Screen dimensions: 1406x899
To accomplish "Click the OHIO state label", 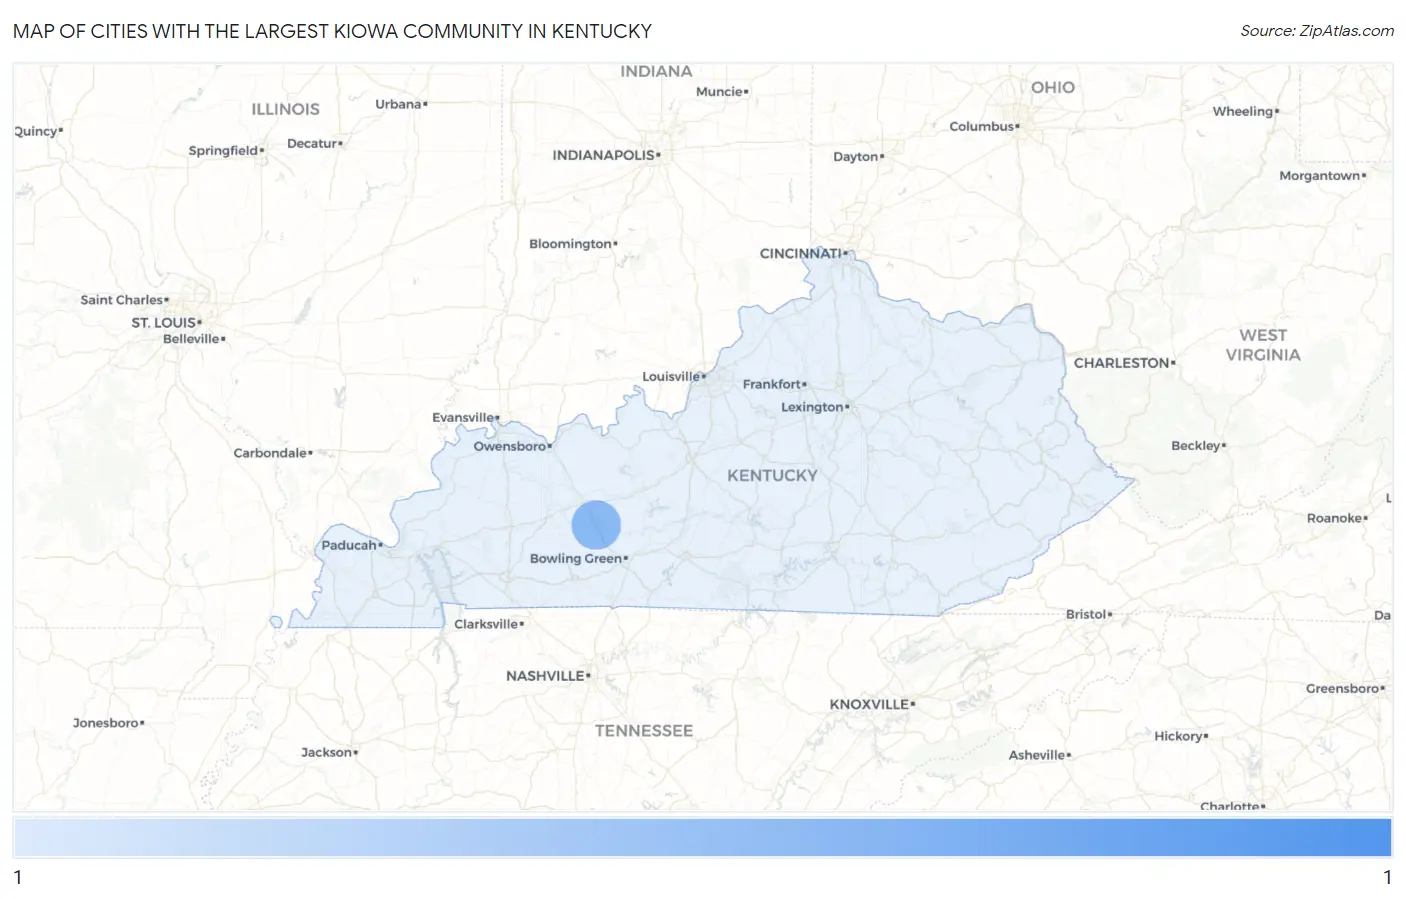I will point(1053,88).
